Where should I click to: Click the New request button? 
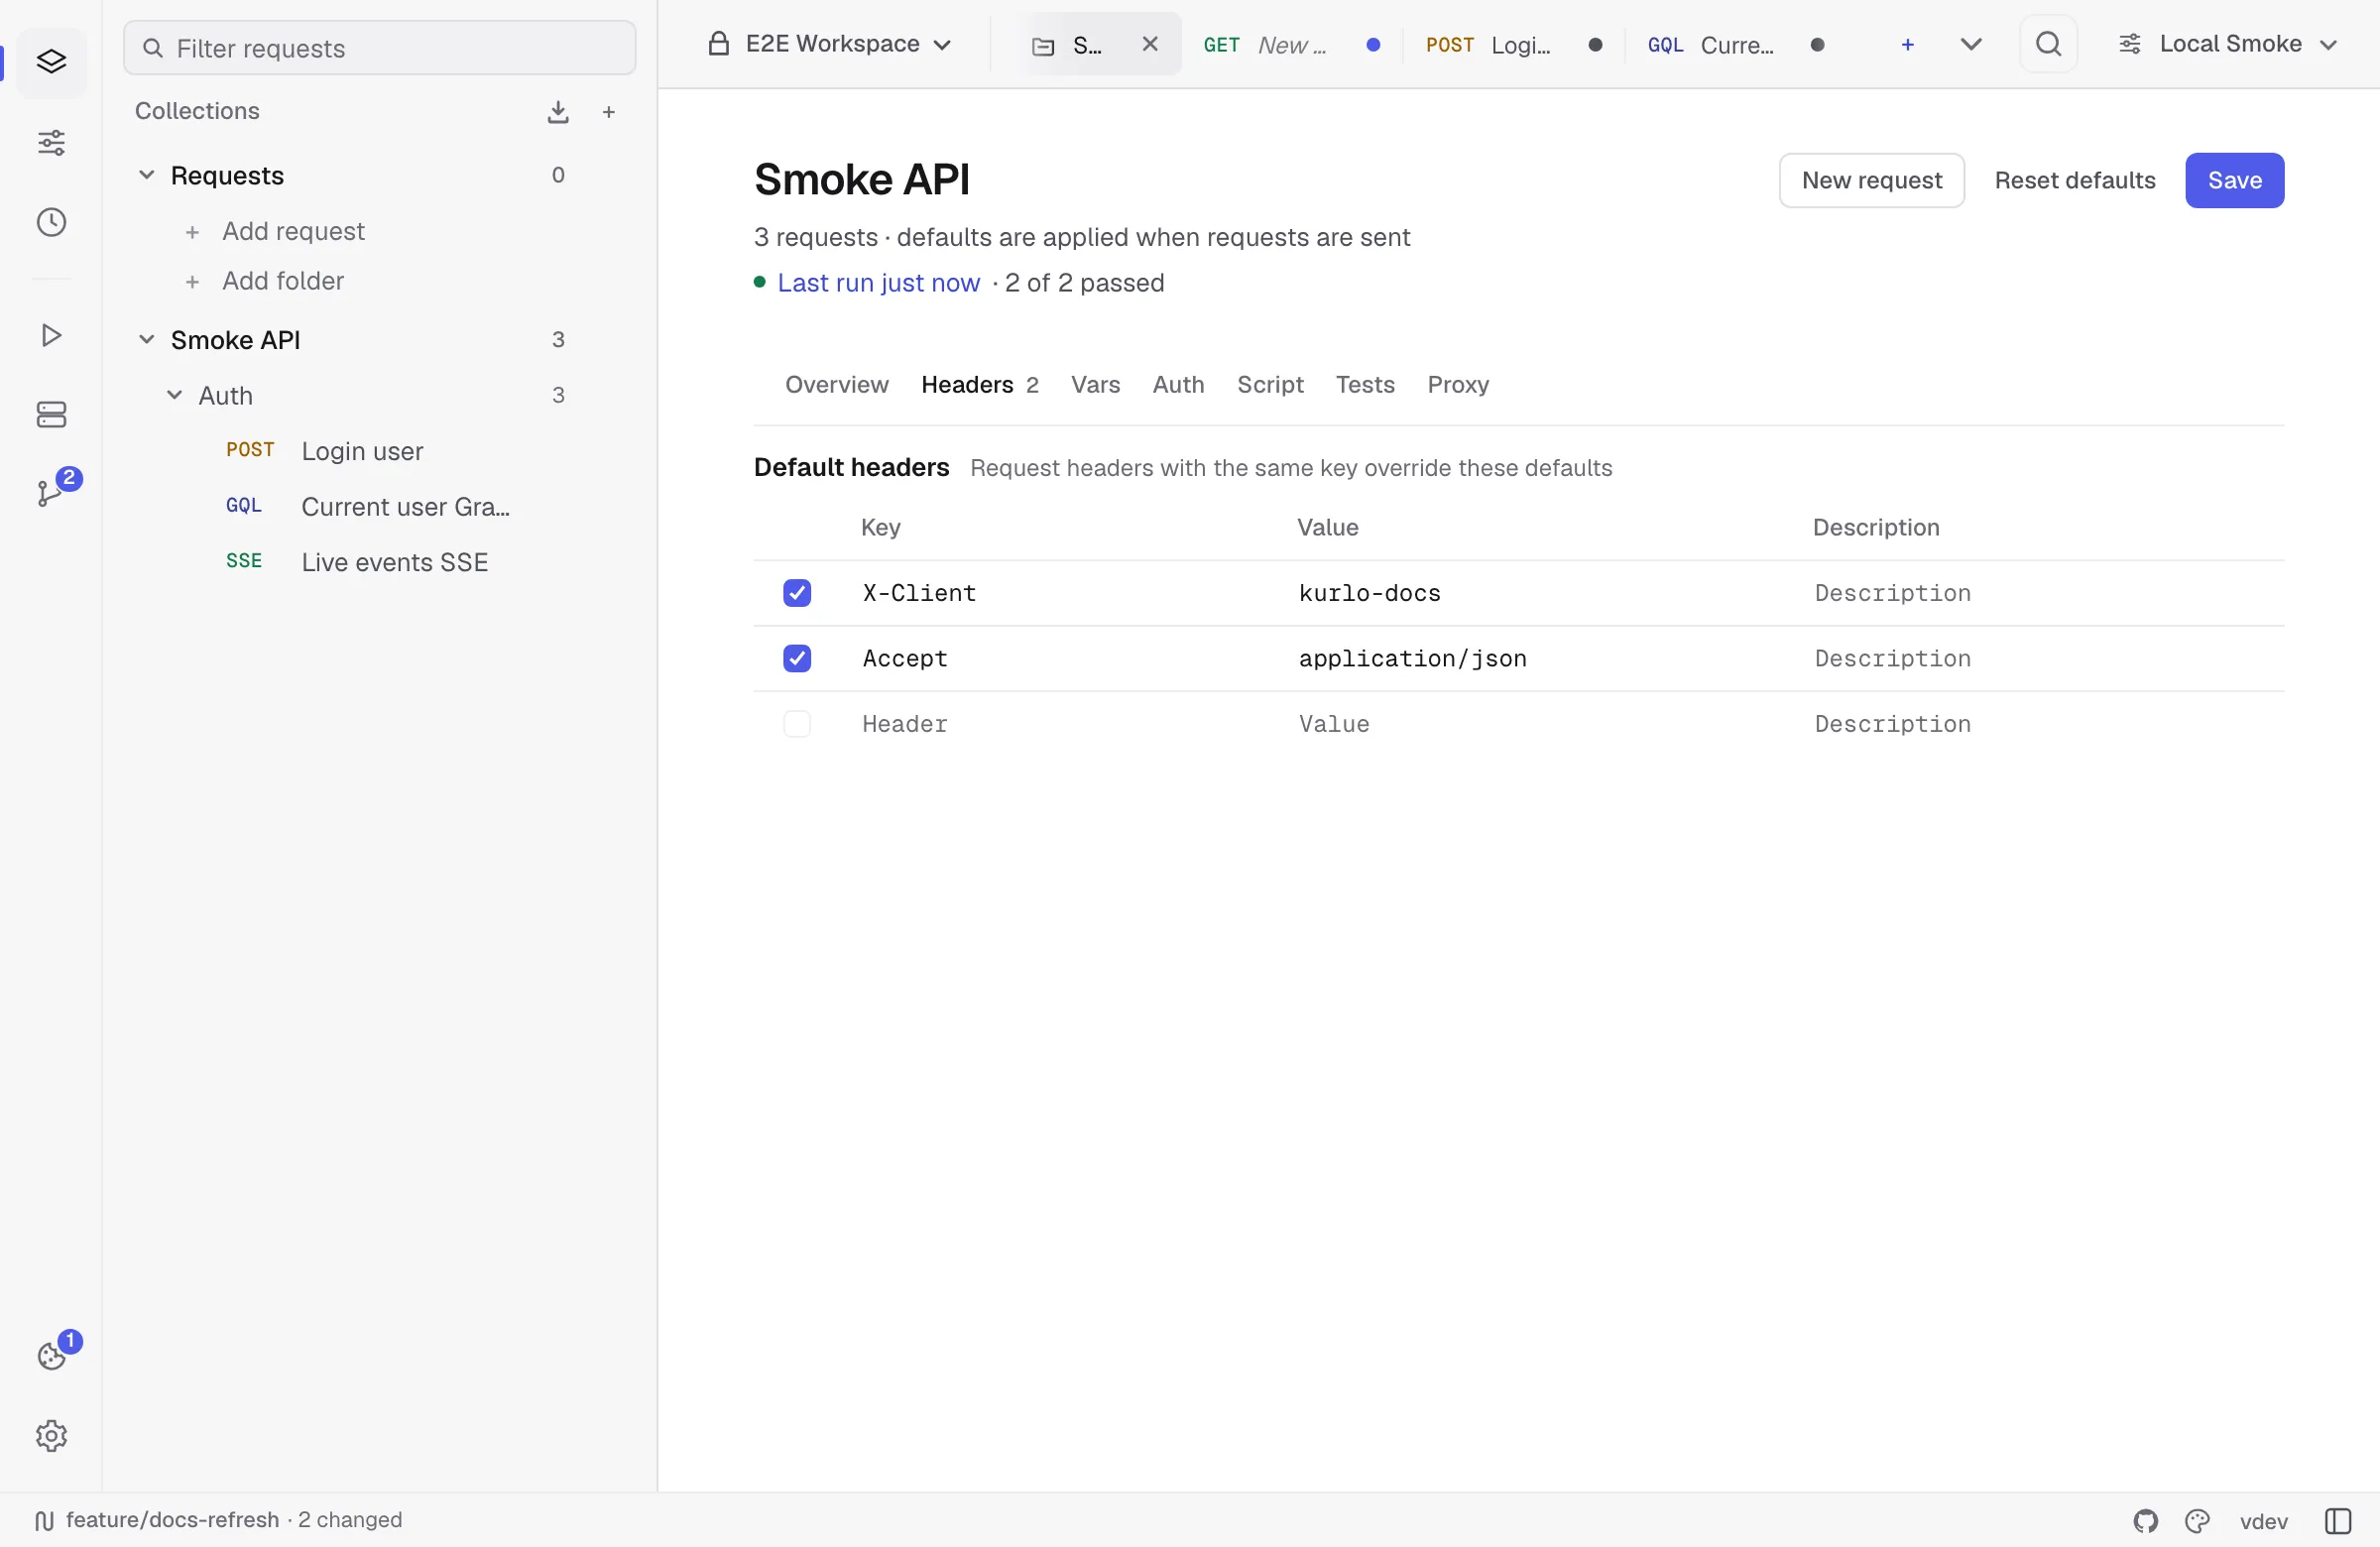(1871, 181)
